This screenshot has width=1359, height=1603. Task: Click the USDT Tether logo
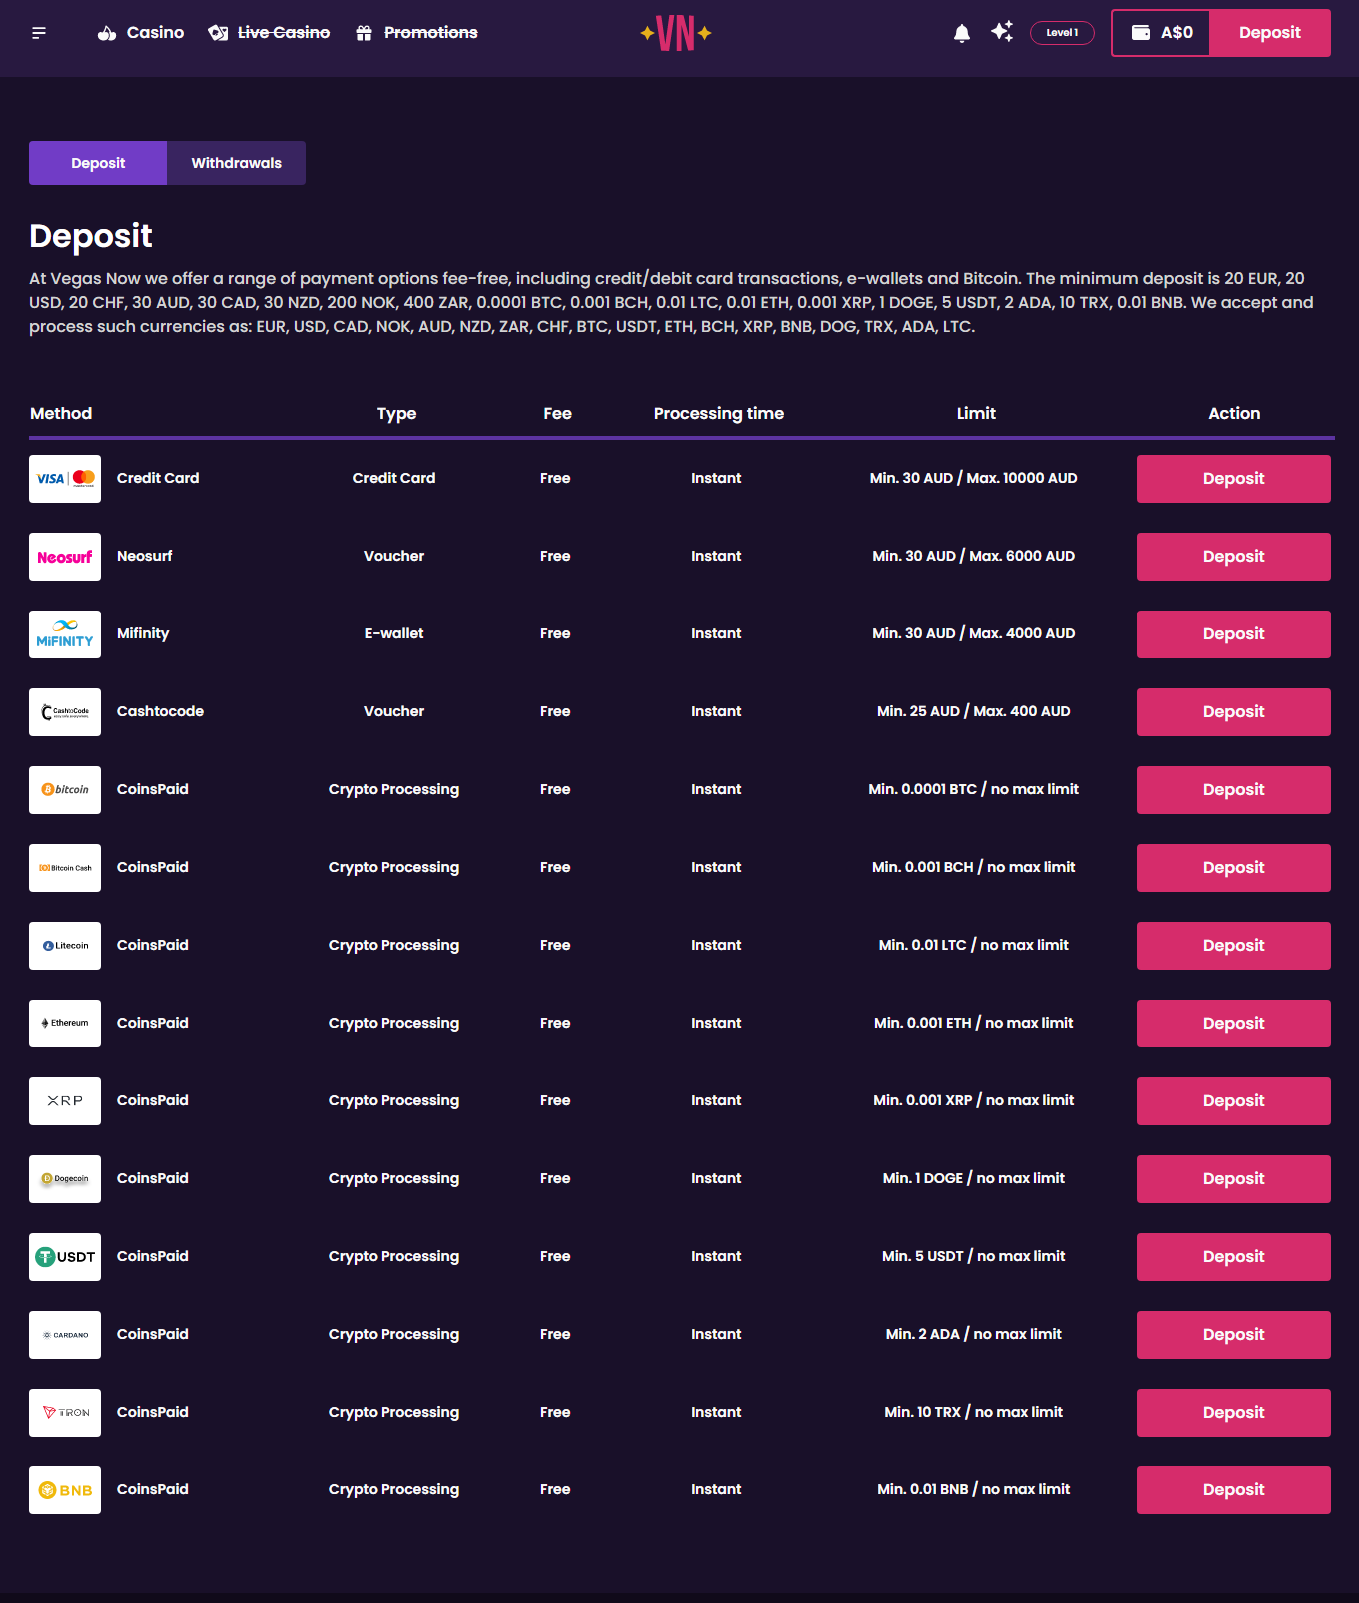[x=65, y=1257]
